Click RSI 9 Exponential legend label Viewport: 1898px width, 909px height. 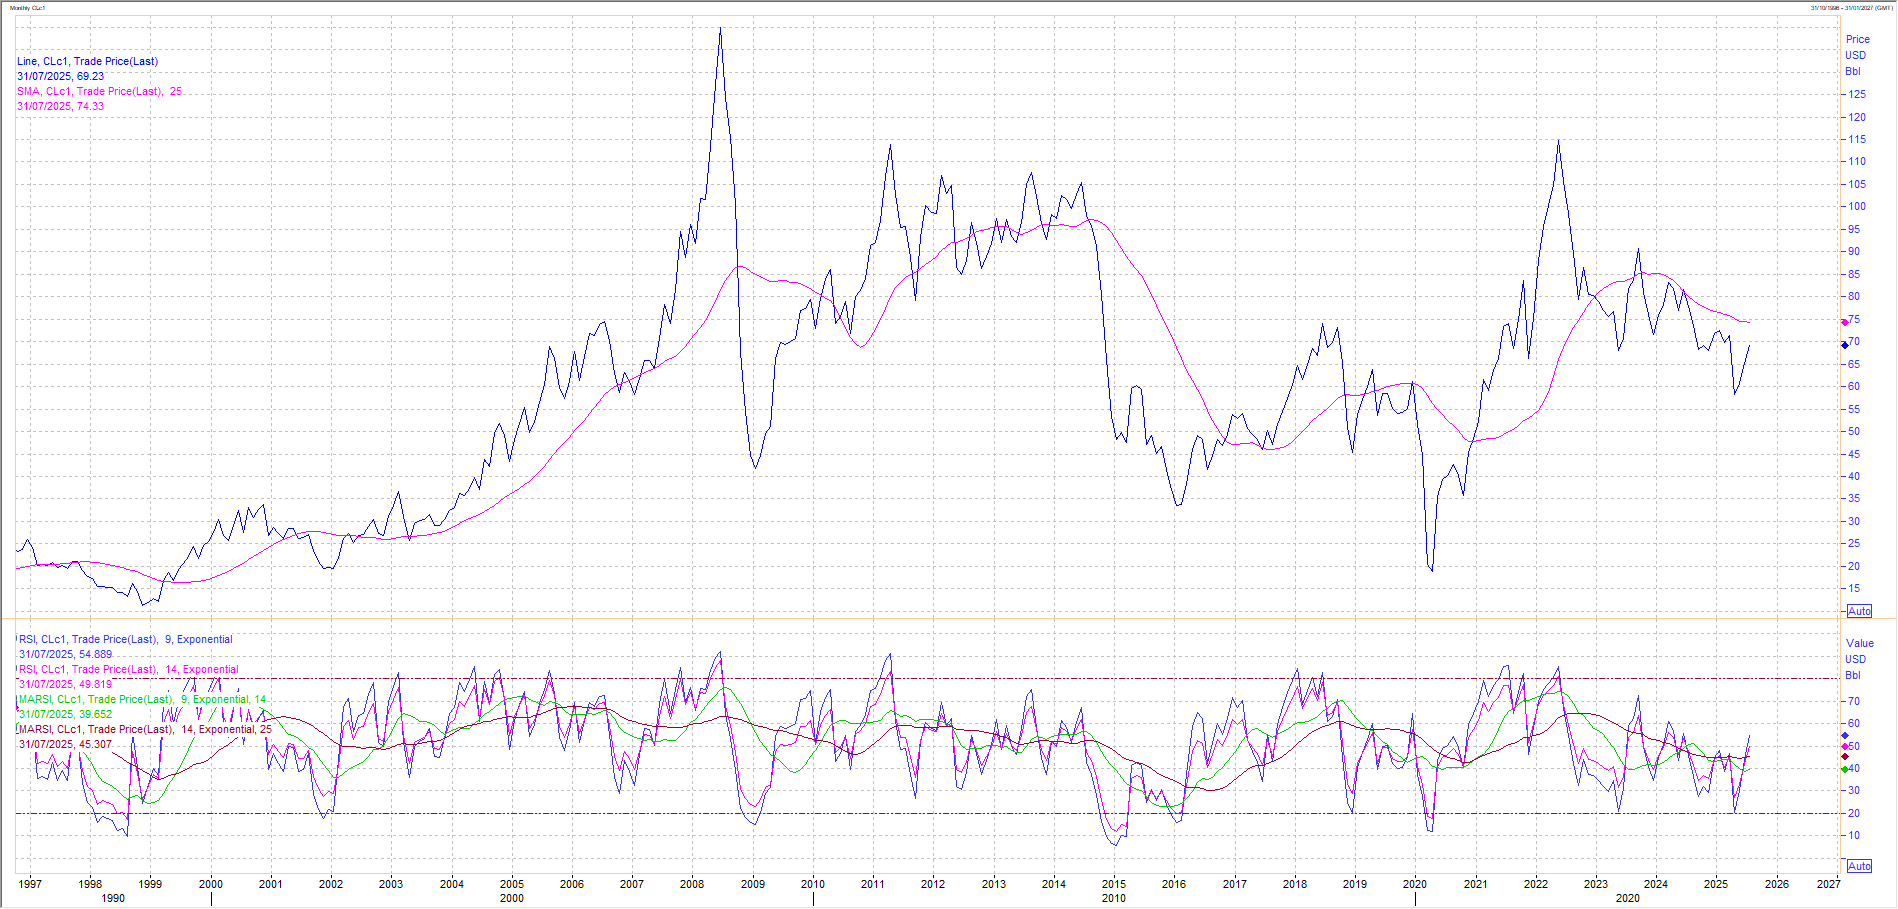tap(125, 639)
